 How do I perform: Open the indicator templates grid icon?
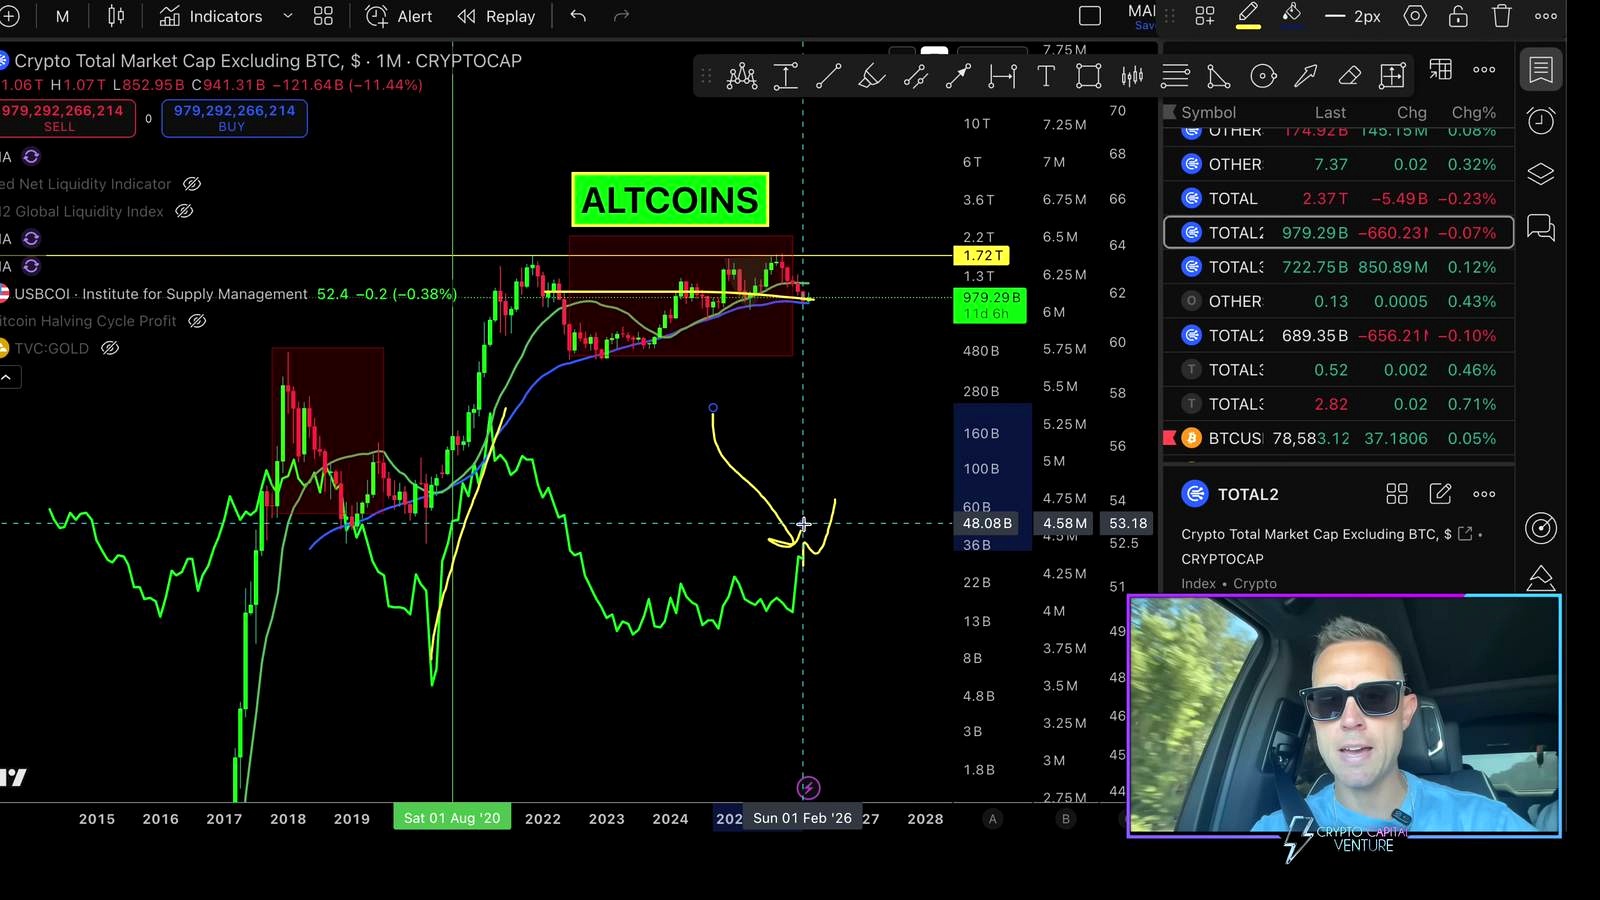coord(323,16)
